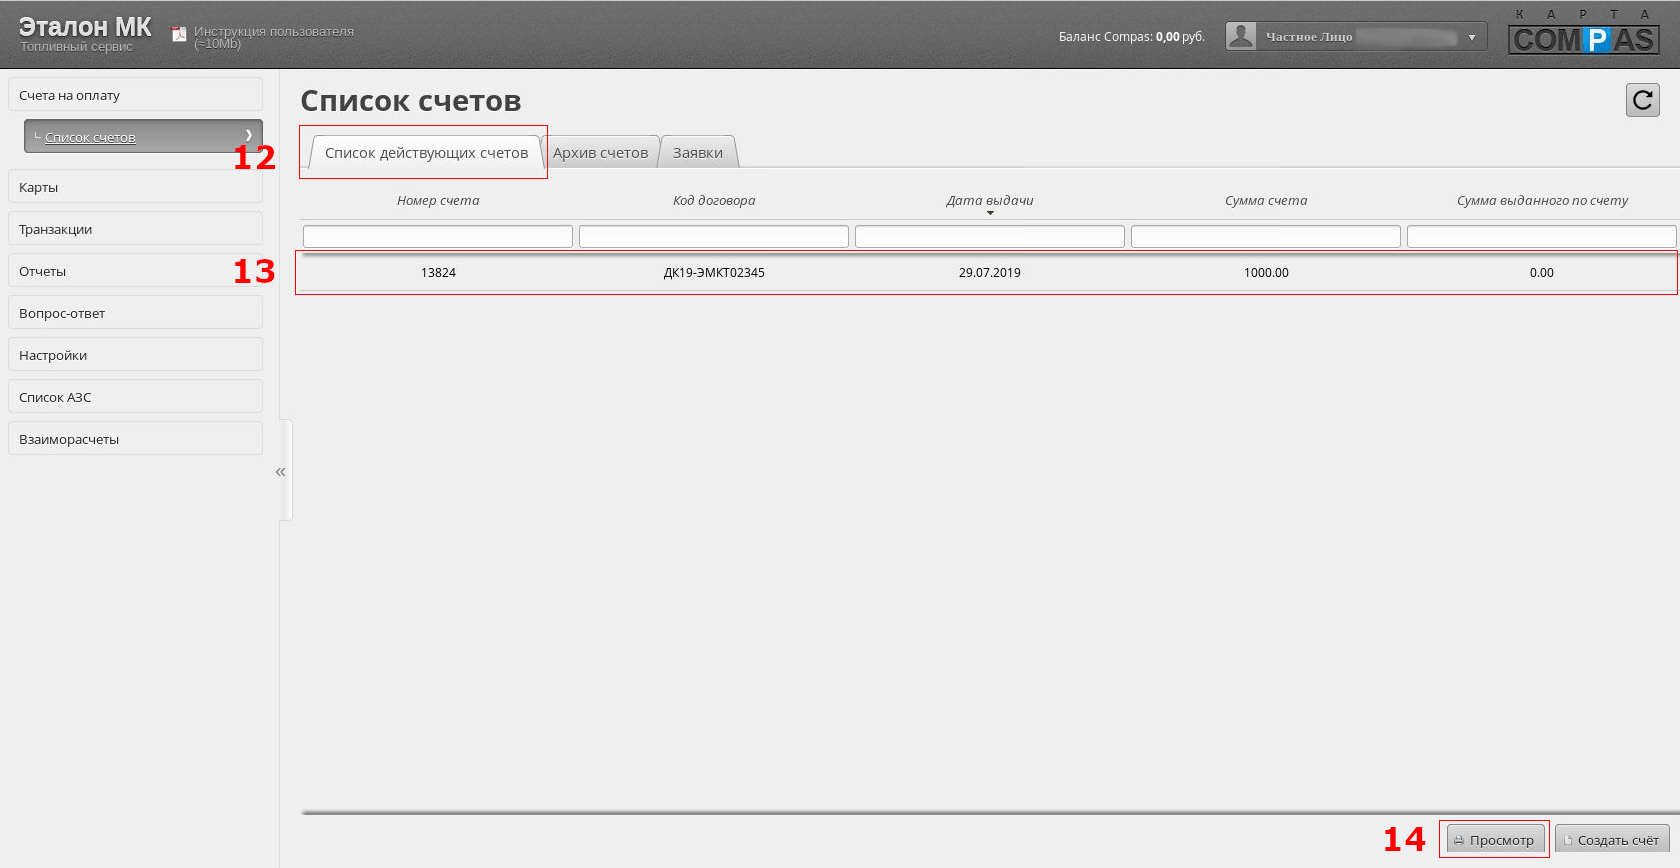Open Список счетов submenu item

[143, 137]
